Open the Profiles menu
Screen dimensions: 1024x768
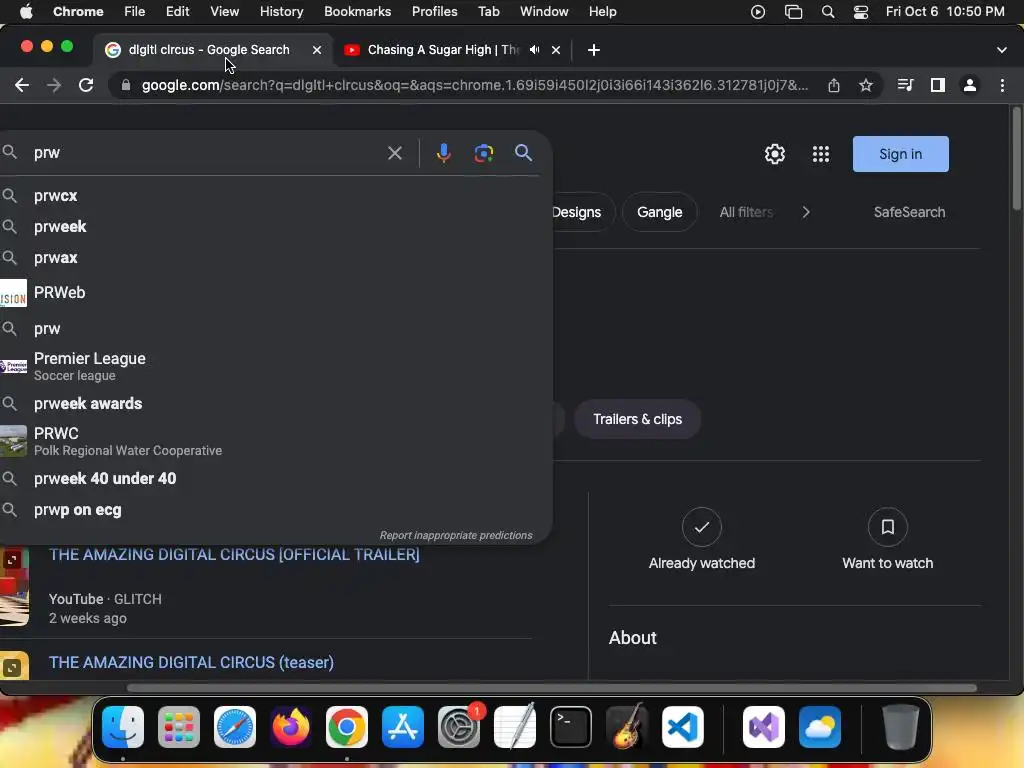point(434,12)
